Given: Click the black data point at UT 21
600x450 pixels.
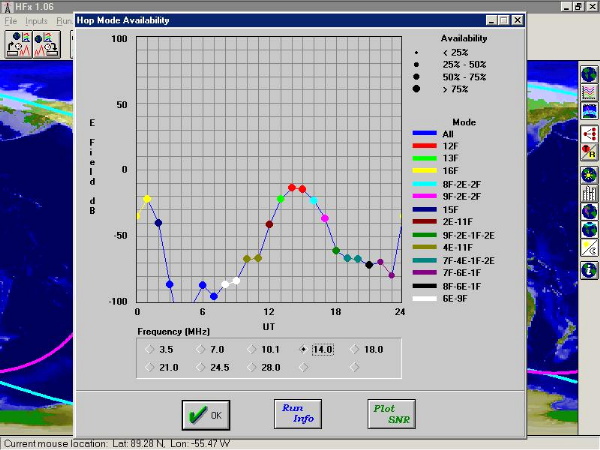Looking at the screenshot, I should pos(369,264).
